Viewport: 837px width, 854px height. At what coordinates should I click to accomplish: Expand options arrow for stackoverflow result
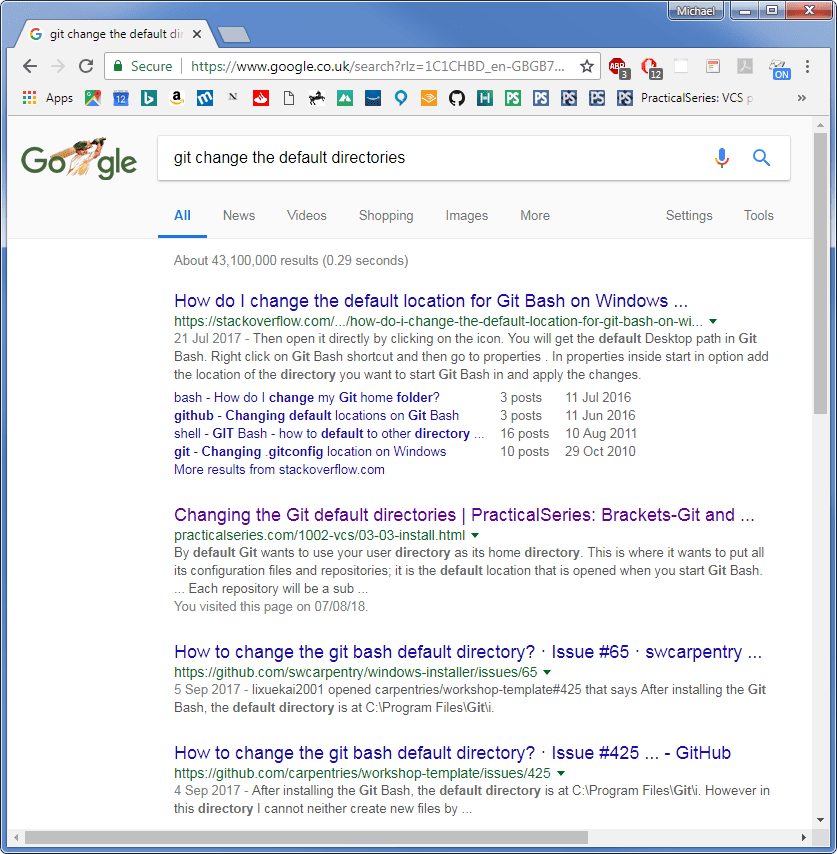713,321
